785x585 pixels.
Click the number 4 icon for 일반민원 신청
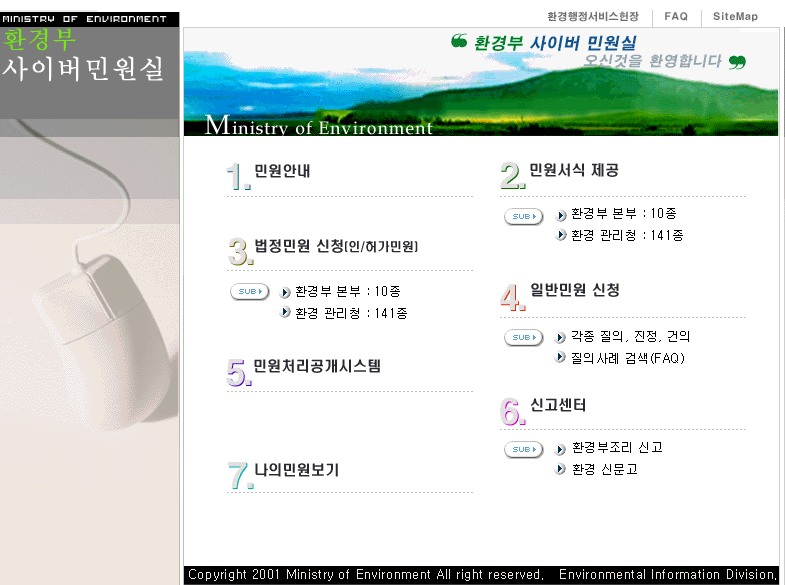[x=513, y=297]
